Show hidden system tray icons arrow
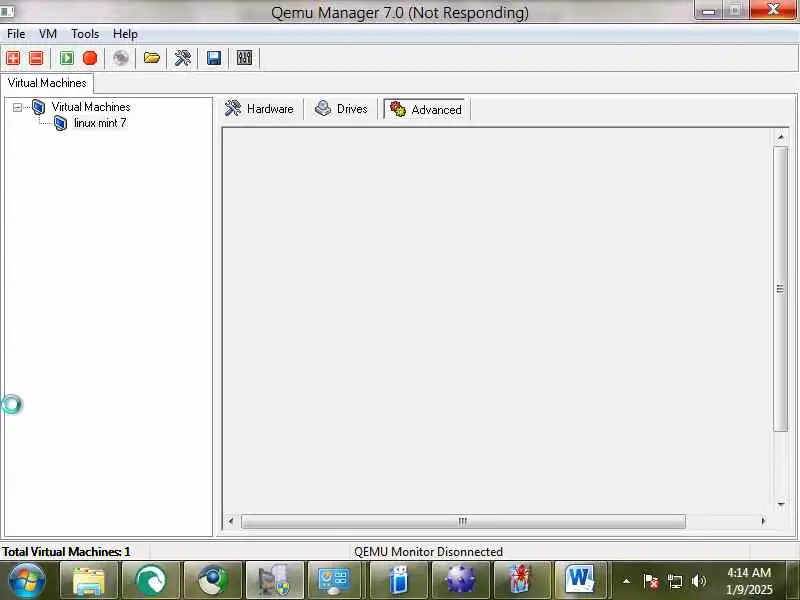Screen dimensions: 800x600 [x=627, y=581]
